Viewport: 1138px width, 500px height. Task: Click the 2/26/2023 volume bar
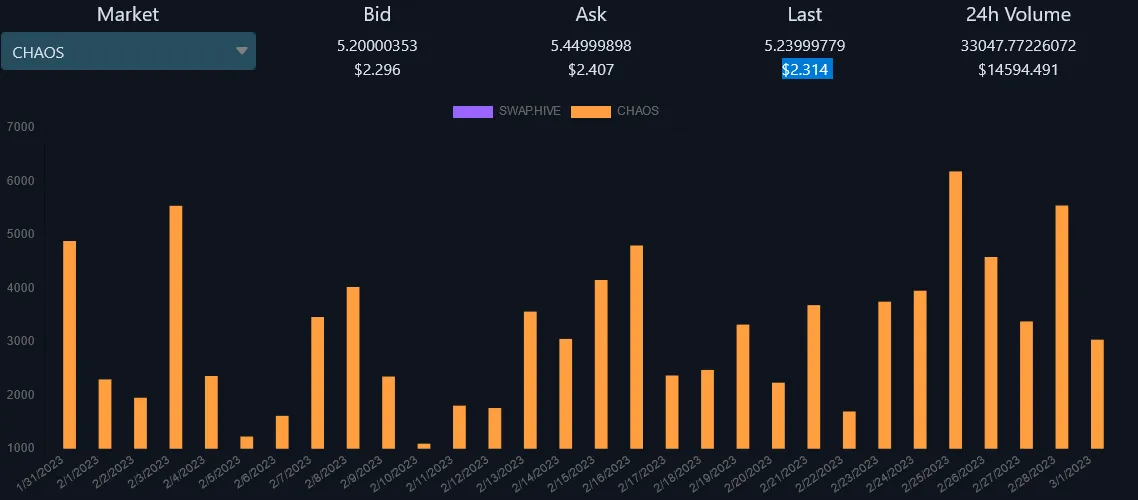[x=991, y=353]
